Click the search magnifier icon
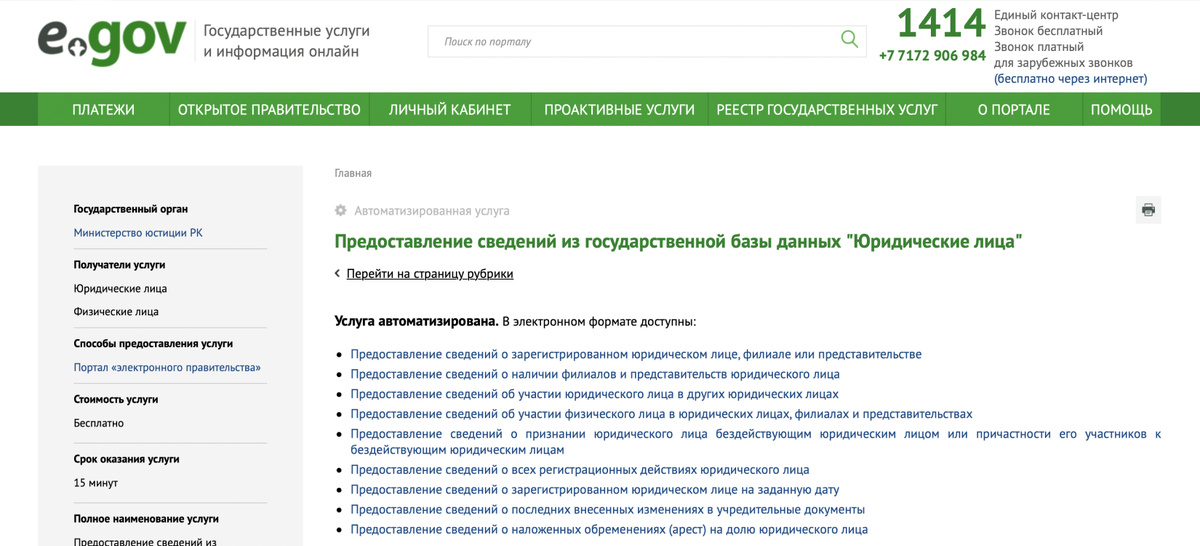This screenshot has height=546, width=1200. 849,40
